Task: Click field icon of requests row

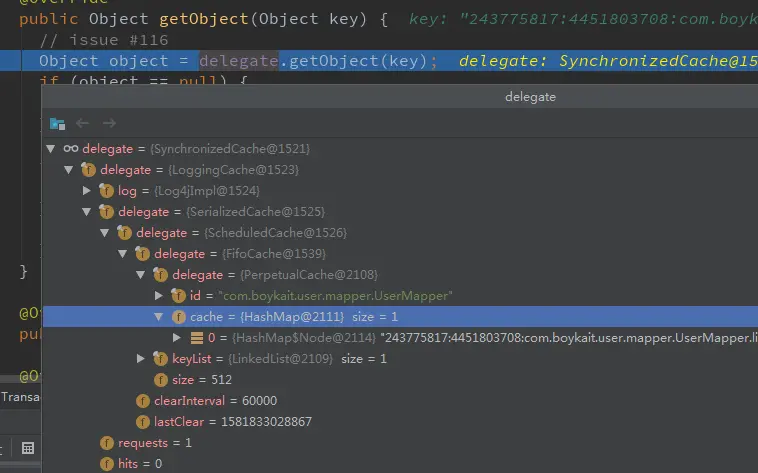Action: point(106,443)
